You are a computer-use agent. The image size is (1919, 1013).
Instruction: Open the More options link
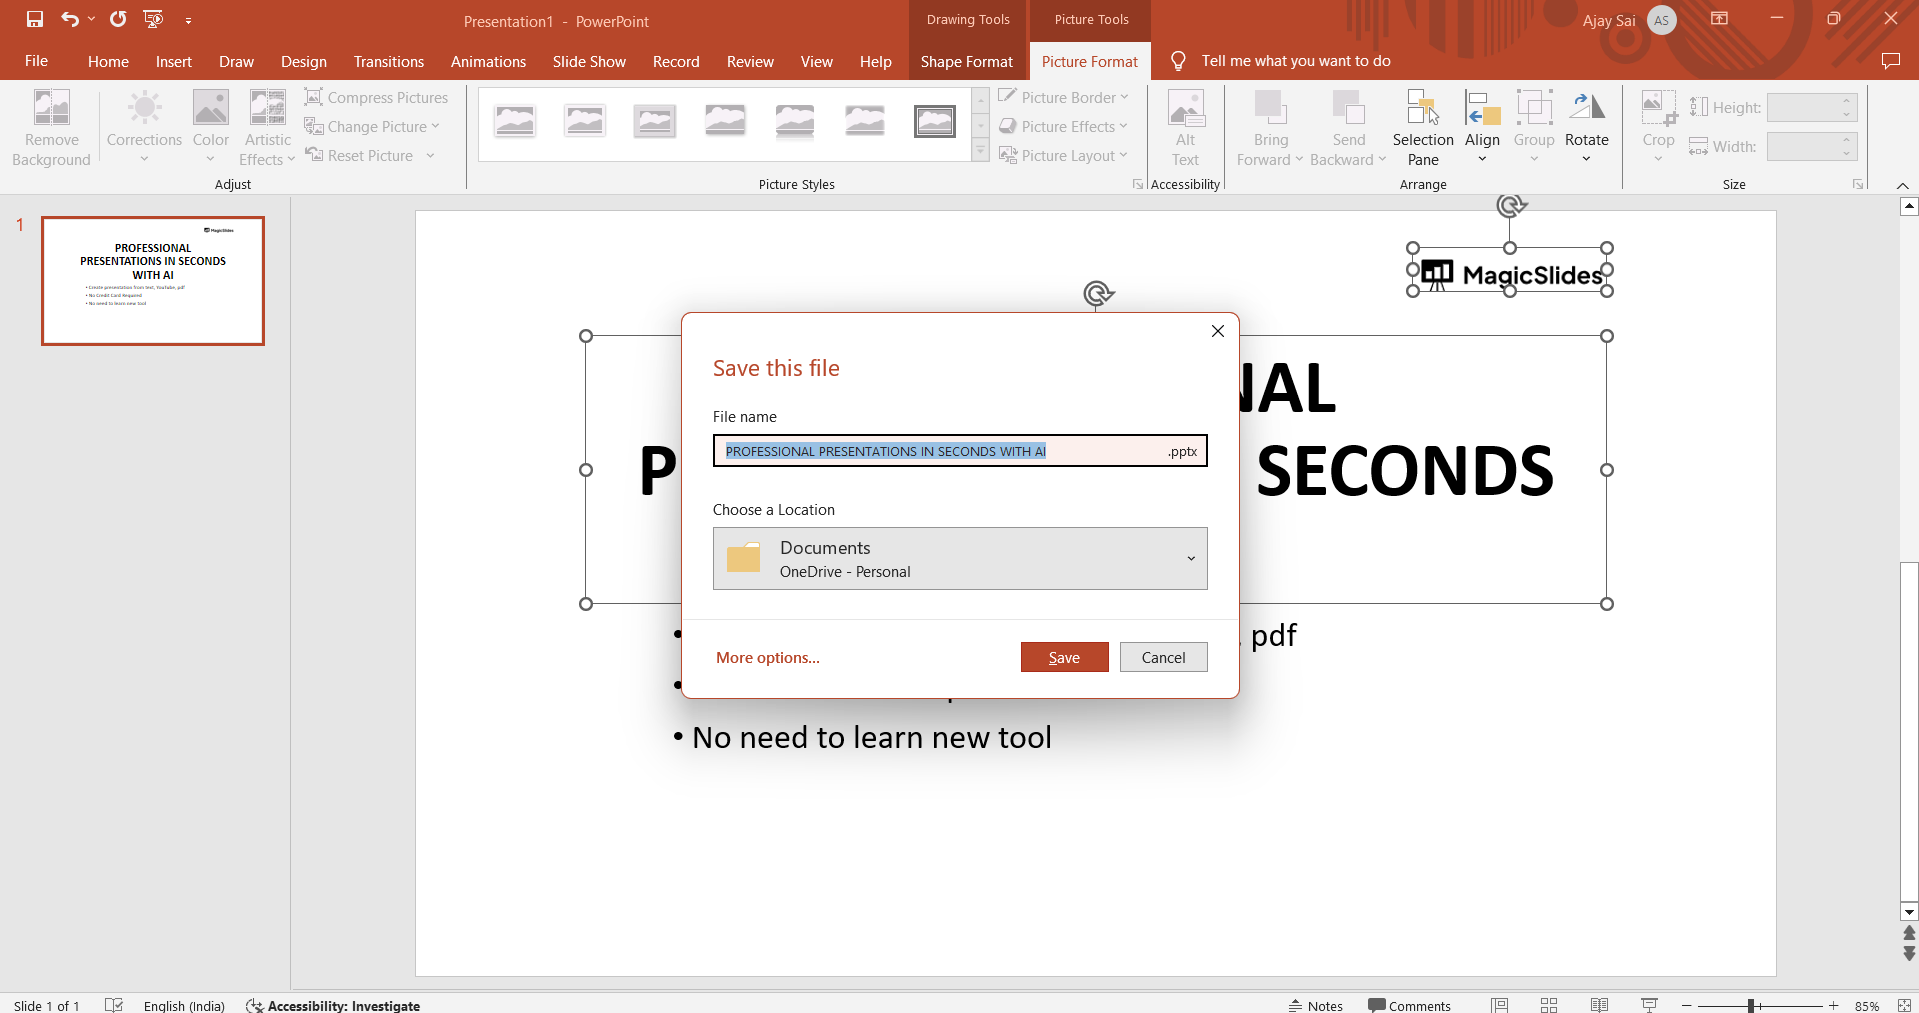coord(768,657)
